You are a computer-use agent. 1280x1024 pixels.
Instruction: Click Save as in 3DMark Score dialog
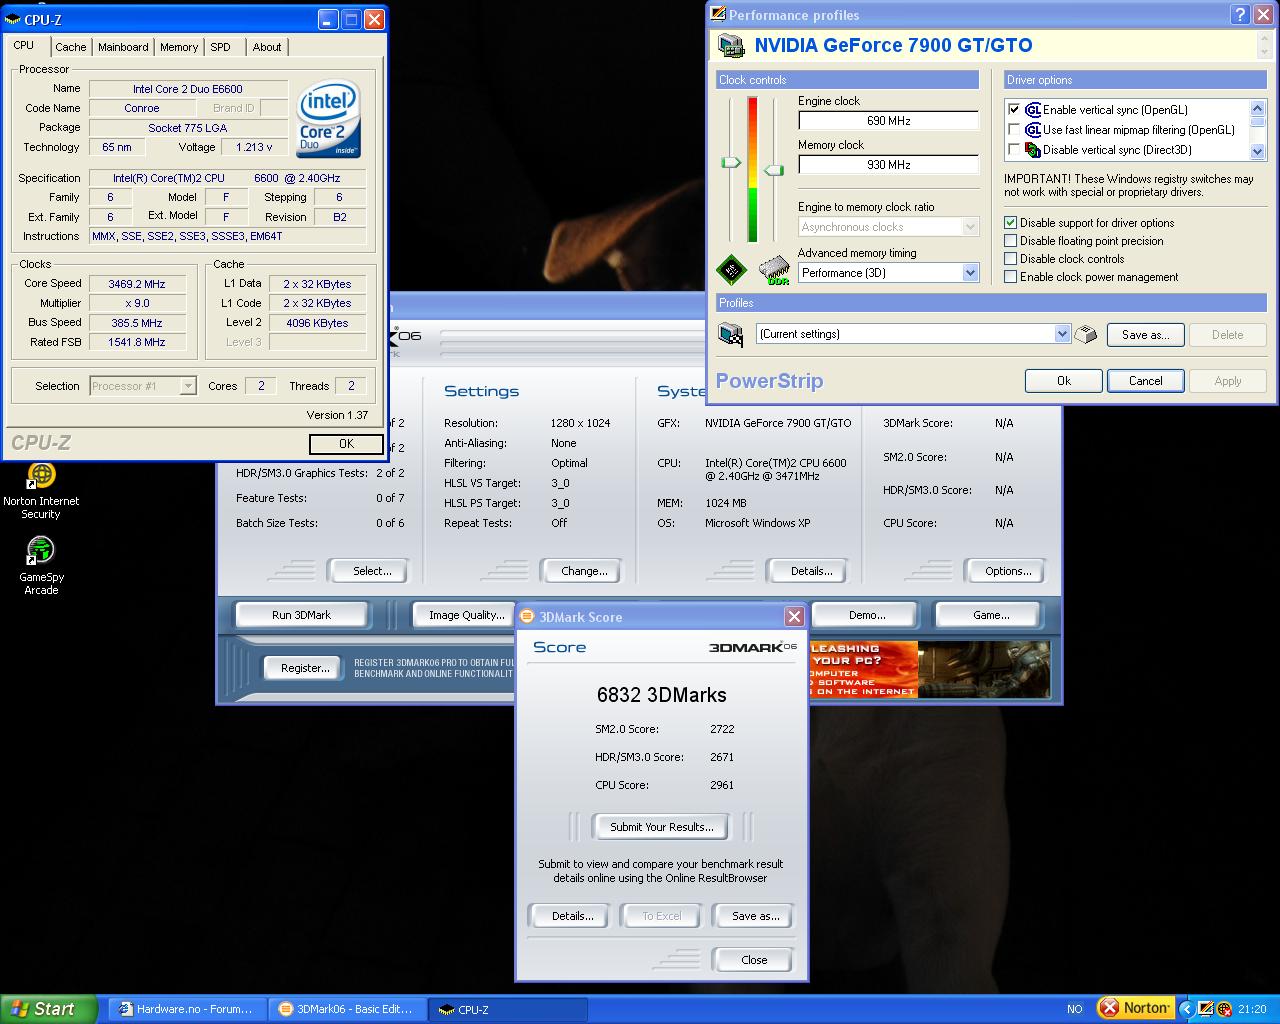click(755, 916)
